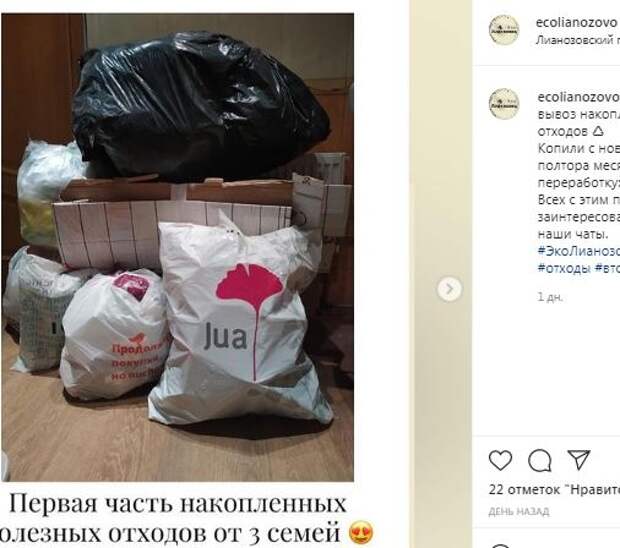Viewport: 620px width, 548px height.
Task: Click the 1 дн. caption timestamp
Action: [x=550, y=297]
